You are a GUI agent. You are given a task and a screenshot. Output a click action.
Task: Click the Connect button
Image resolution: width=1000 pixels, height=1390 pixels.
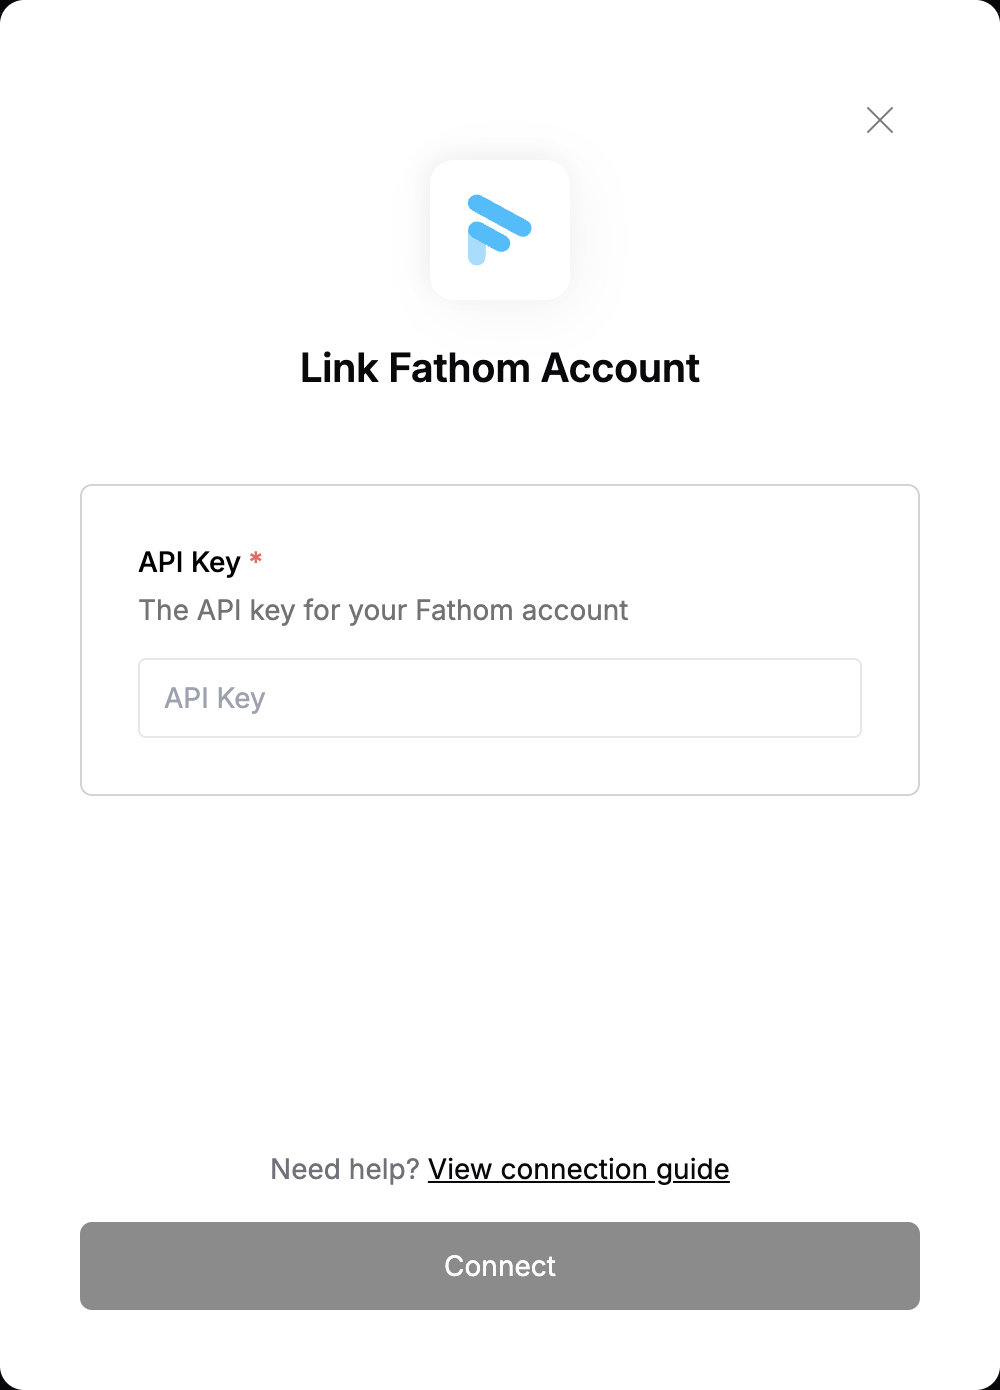click(x=500, y=1266)
